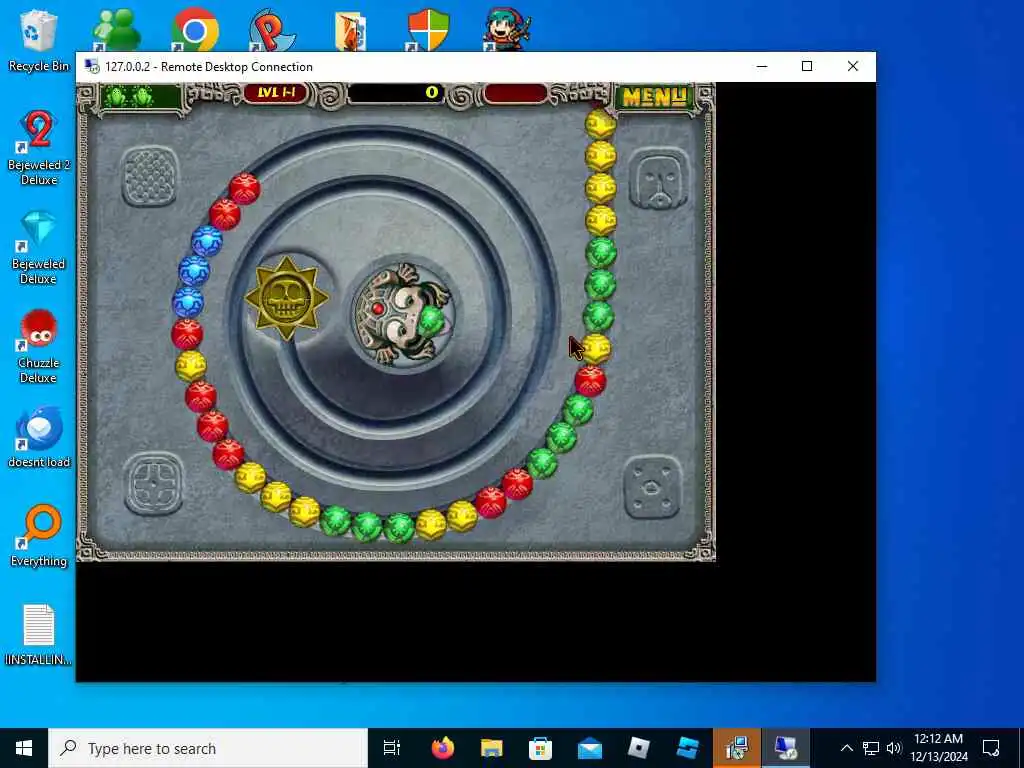Click the LVL 1-1 level indicator
This screenshot has height=768, width=1024.
click(275, 93)
